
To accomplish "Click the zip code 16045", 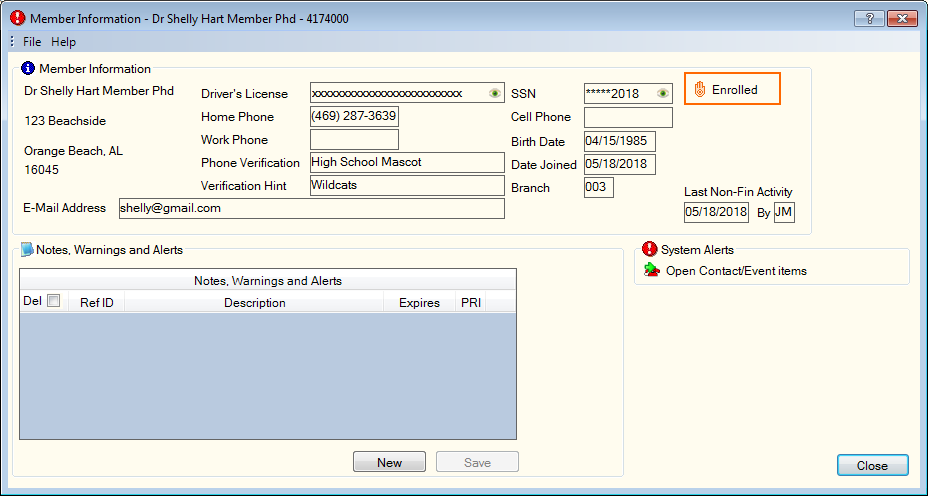I will 41,170.
